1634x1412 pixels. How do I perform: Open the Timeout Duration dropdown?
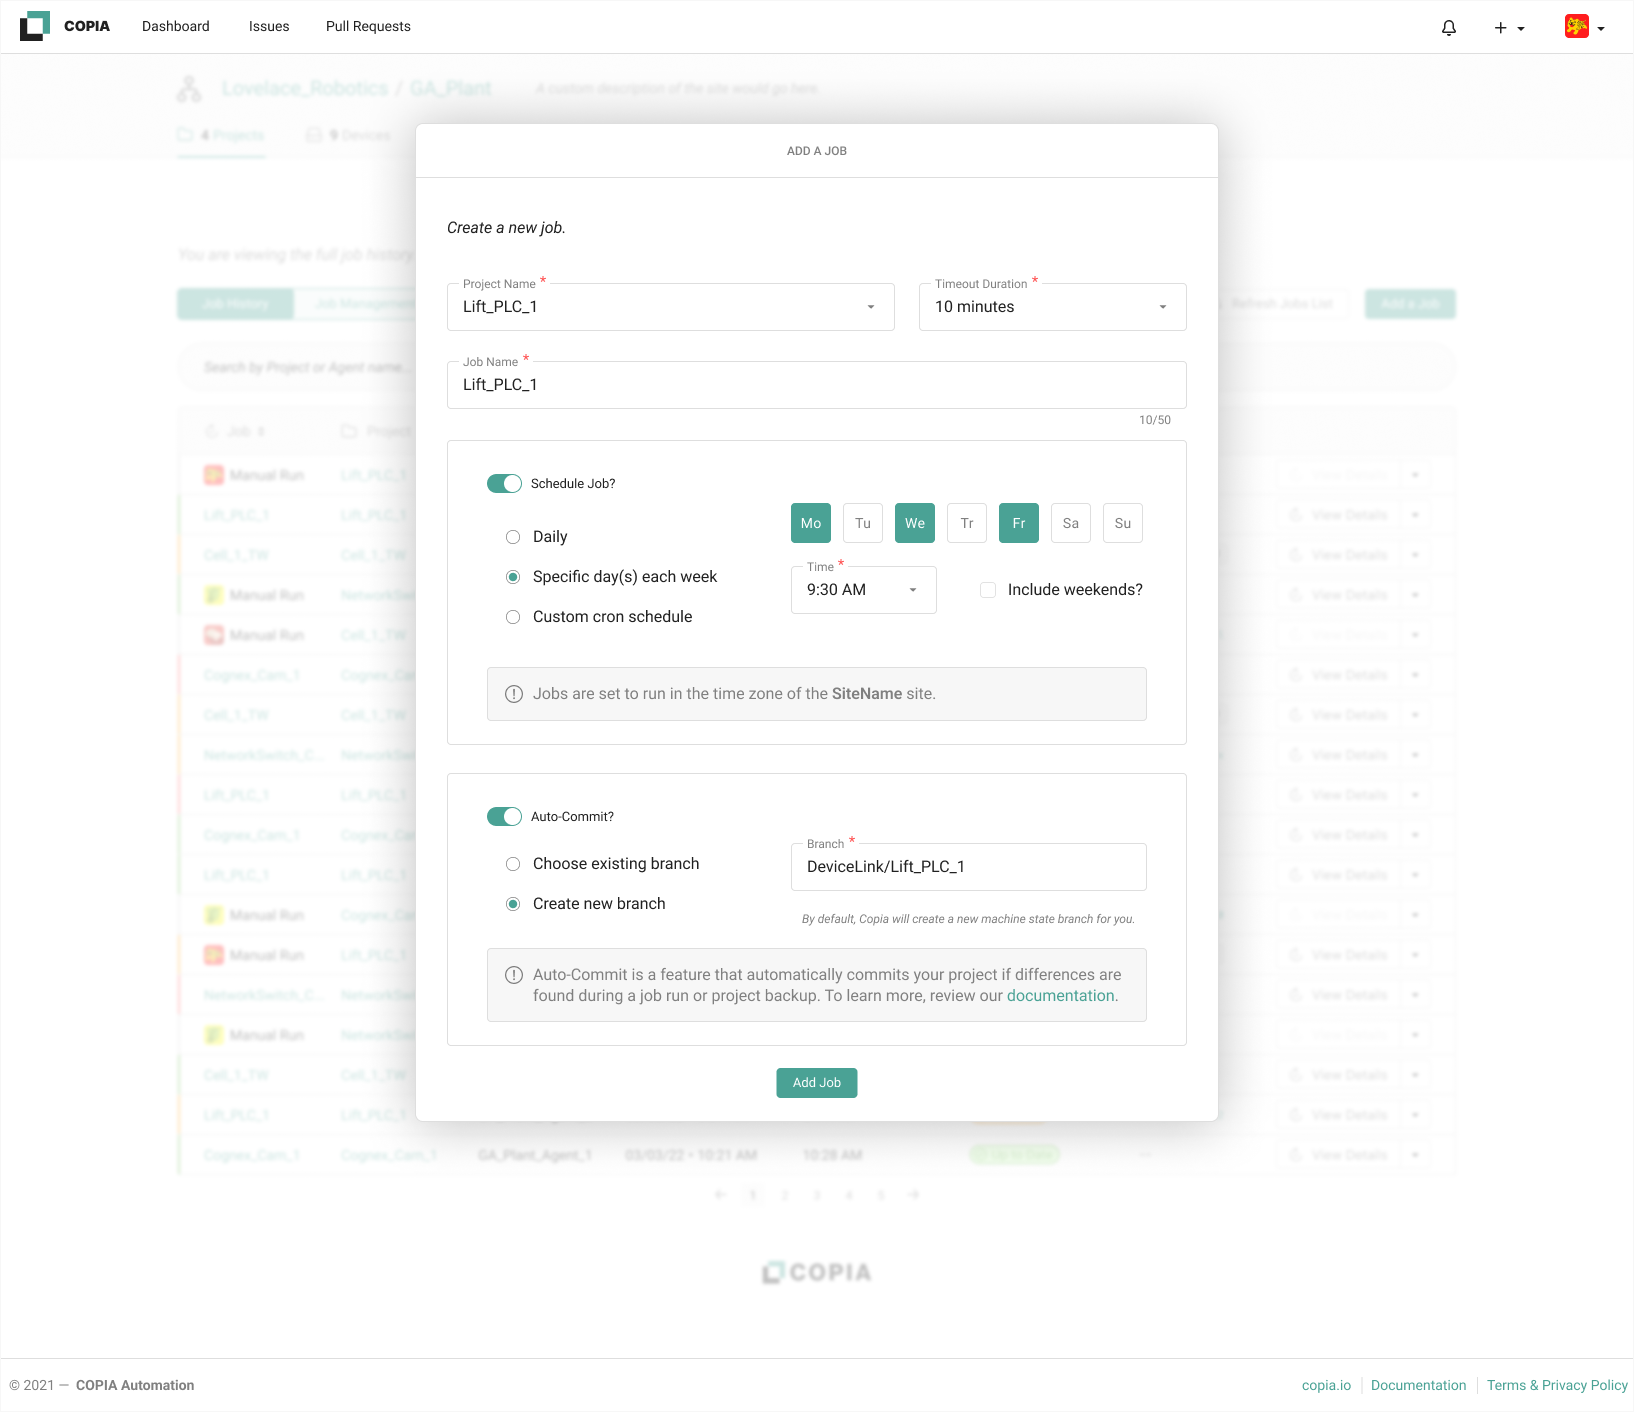click(x=1161, y=307)
